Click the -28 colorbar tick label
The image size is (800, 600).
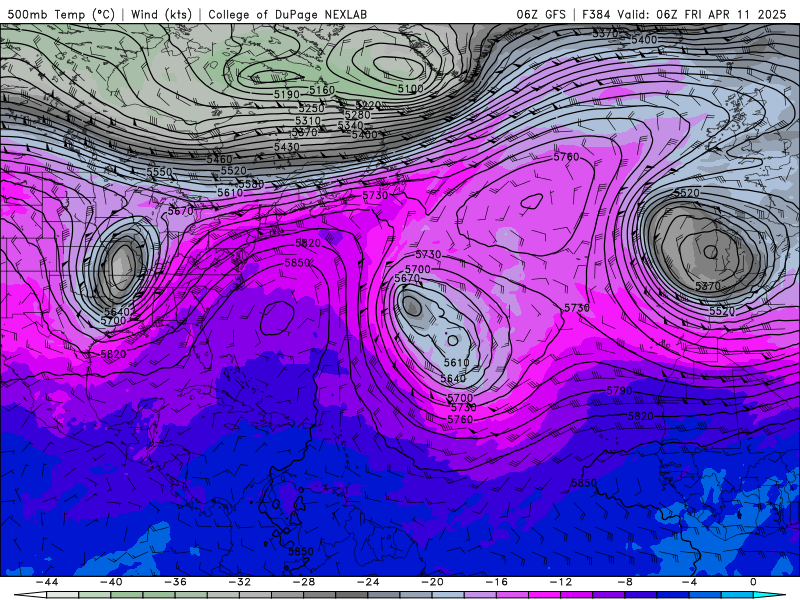click(304, 582)
